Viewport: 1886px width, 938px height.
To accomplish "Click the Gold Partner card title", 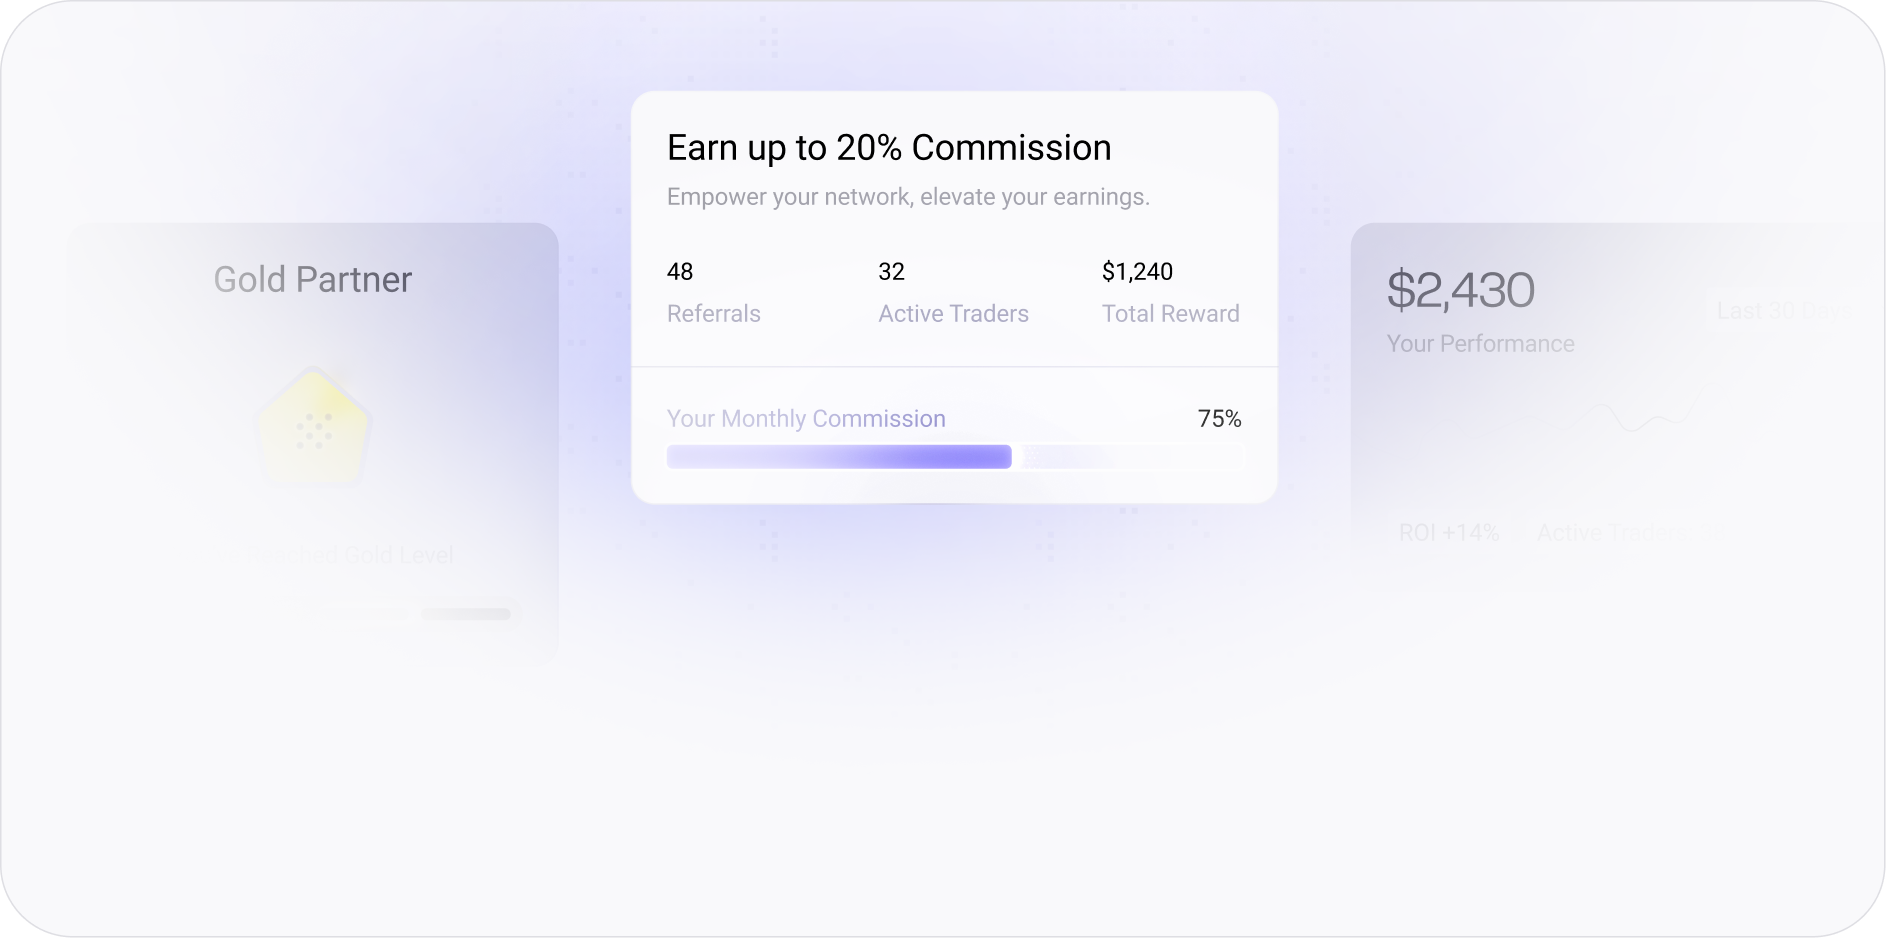I will [x=313, y=280].
